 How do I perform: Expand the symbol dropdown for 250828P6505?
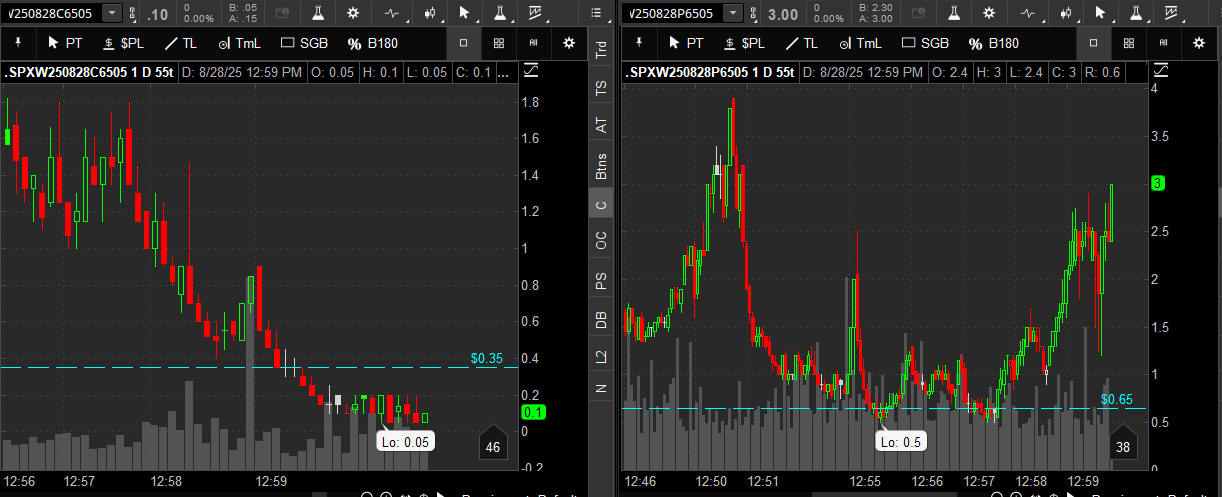click(734, 13)
